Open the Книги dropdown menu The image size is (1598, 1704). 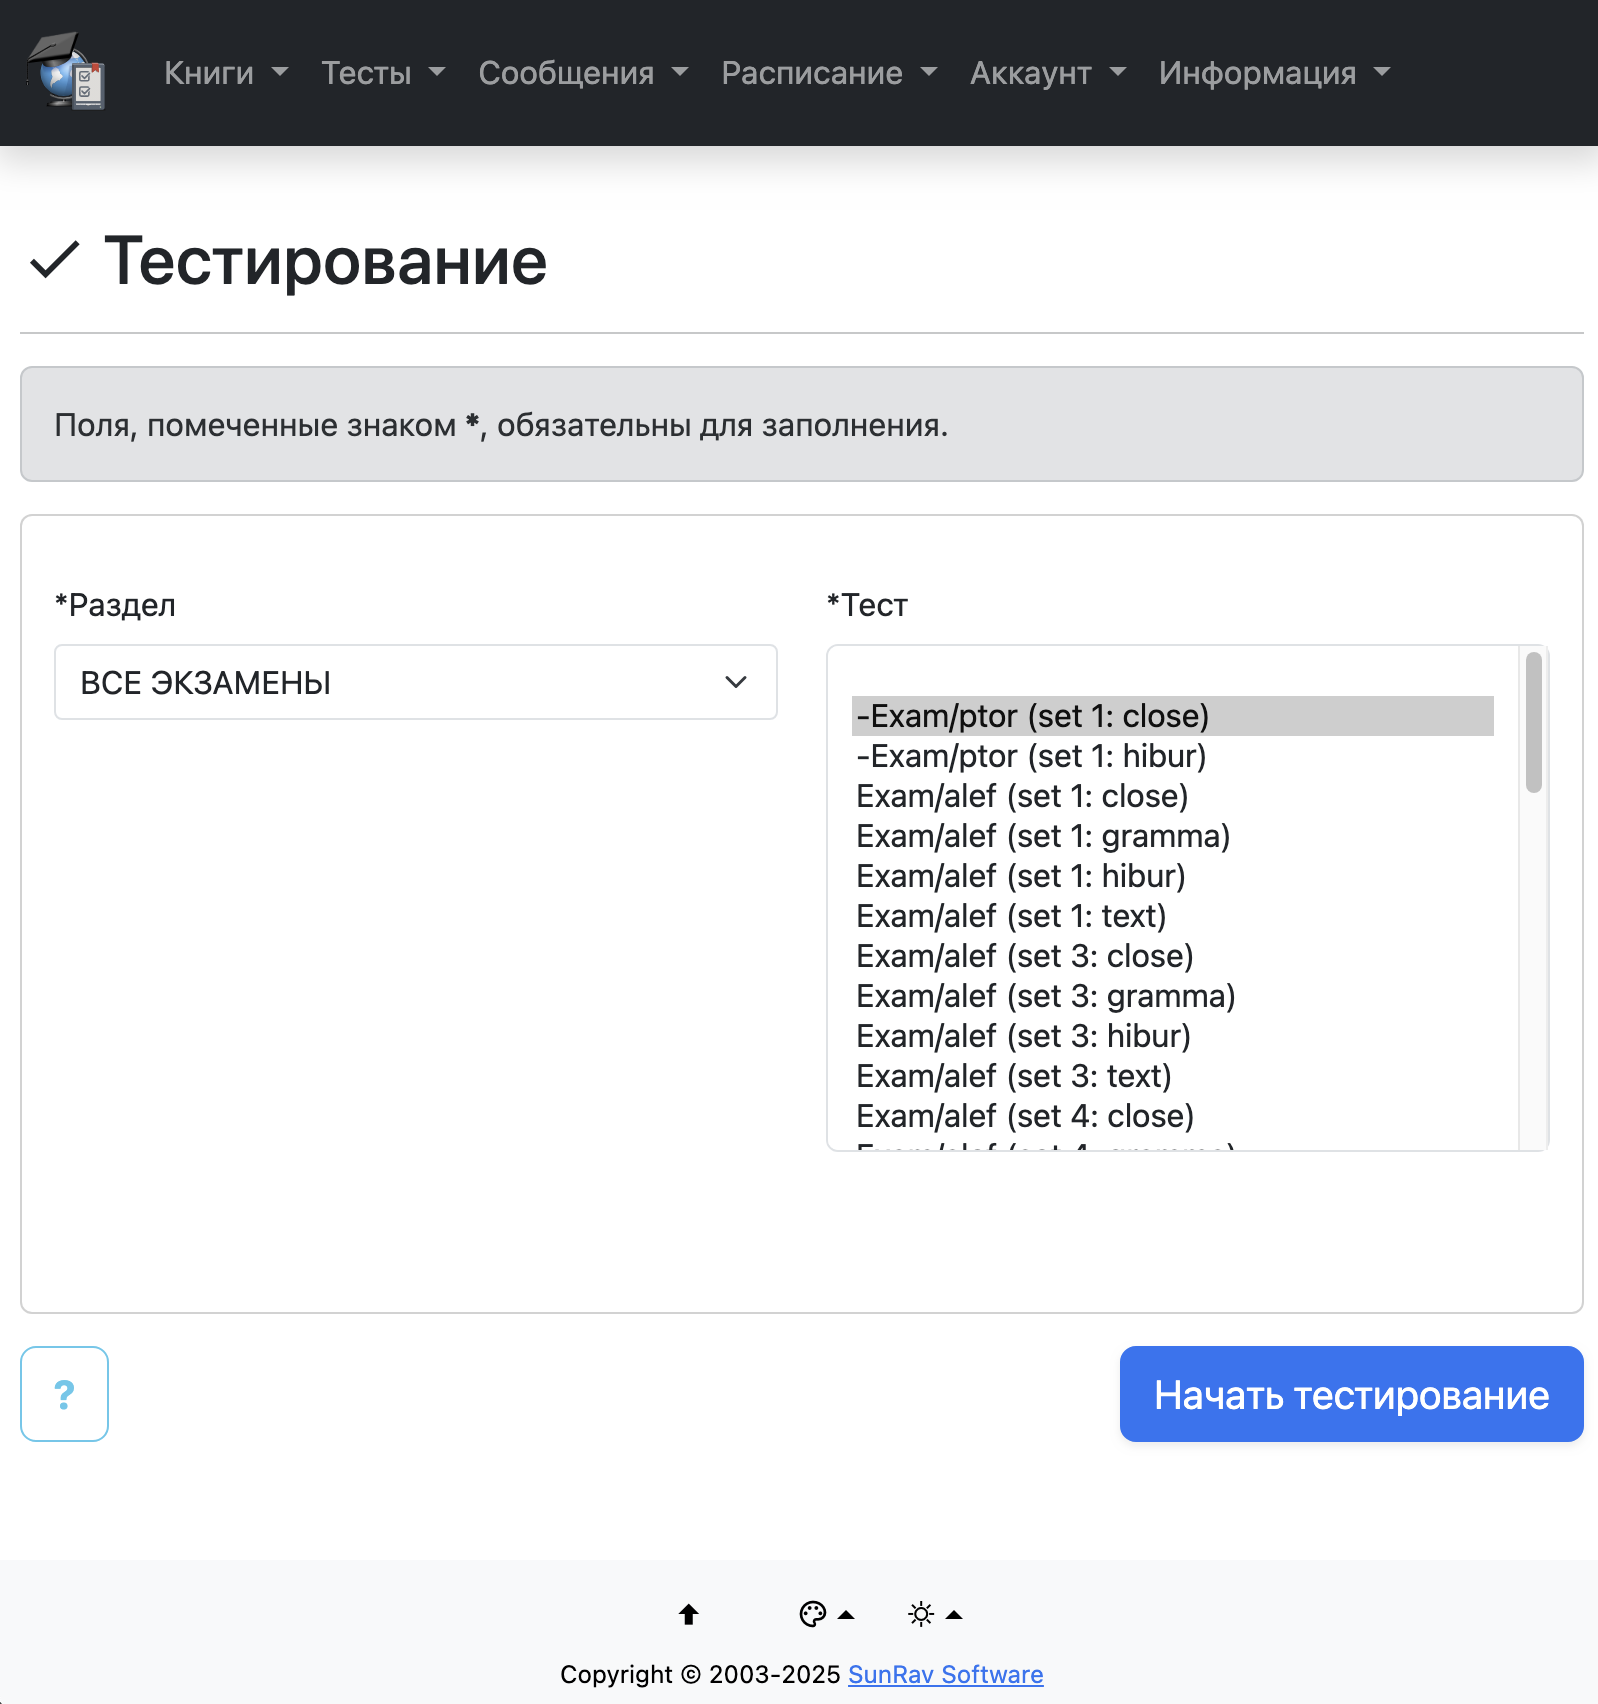[x=226, y=73]
